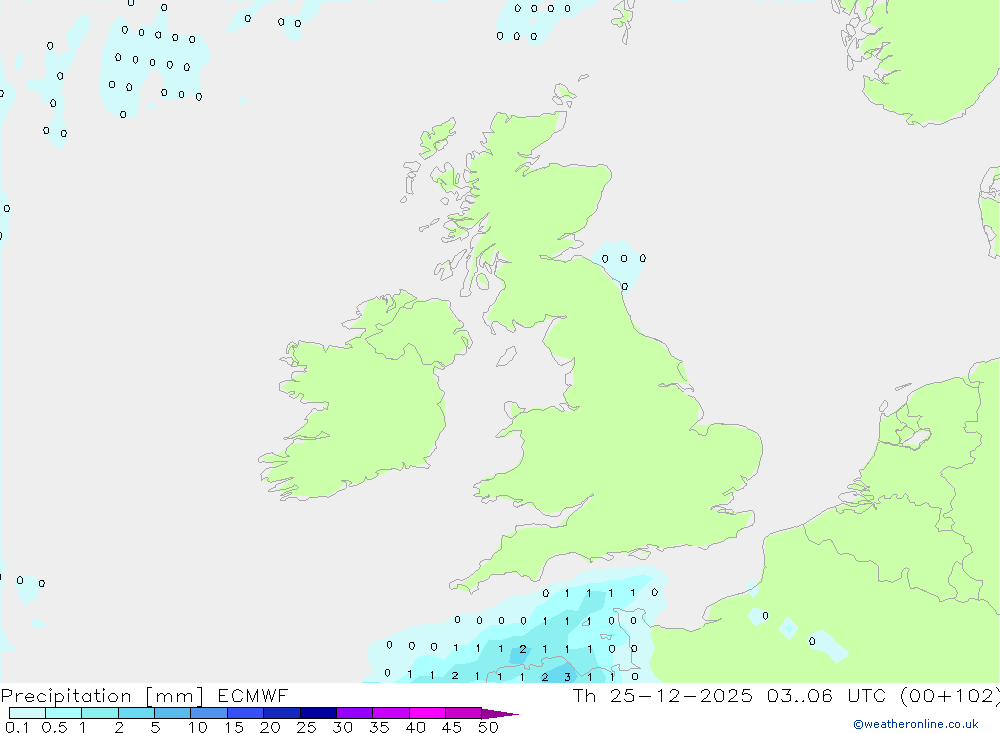The height and width of the screenshot is (733, 1000).
Task: Click the 40–45 mm magenta legend swatch
Action: (x=427, y=713)
